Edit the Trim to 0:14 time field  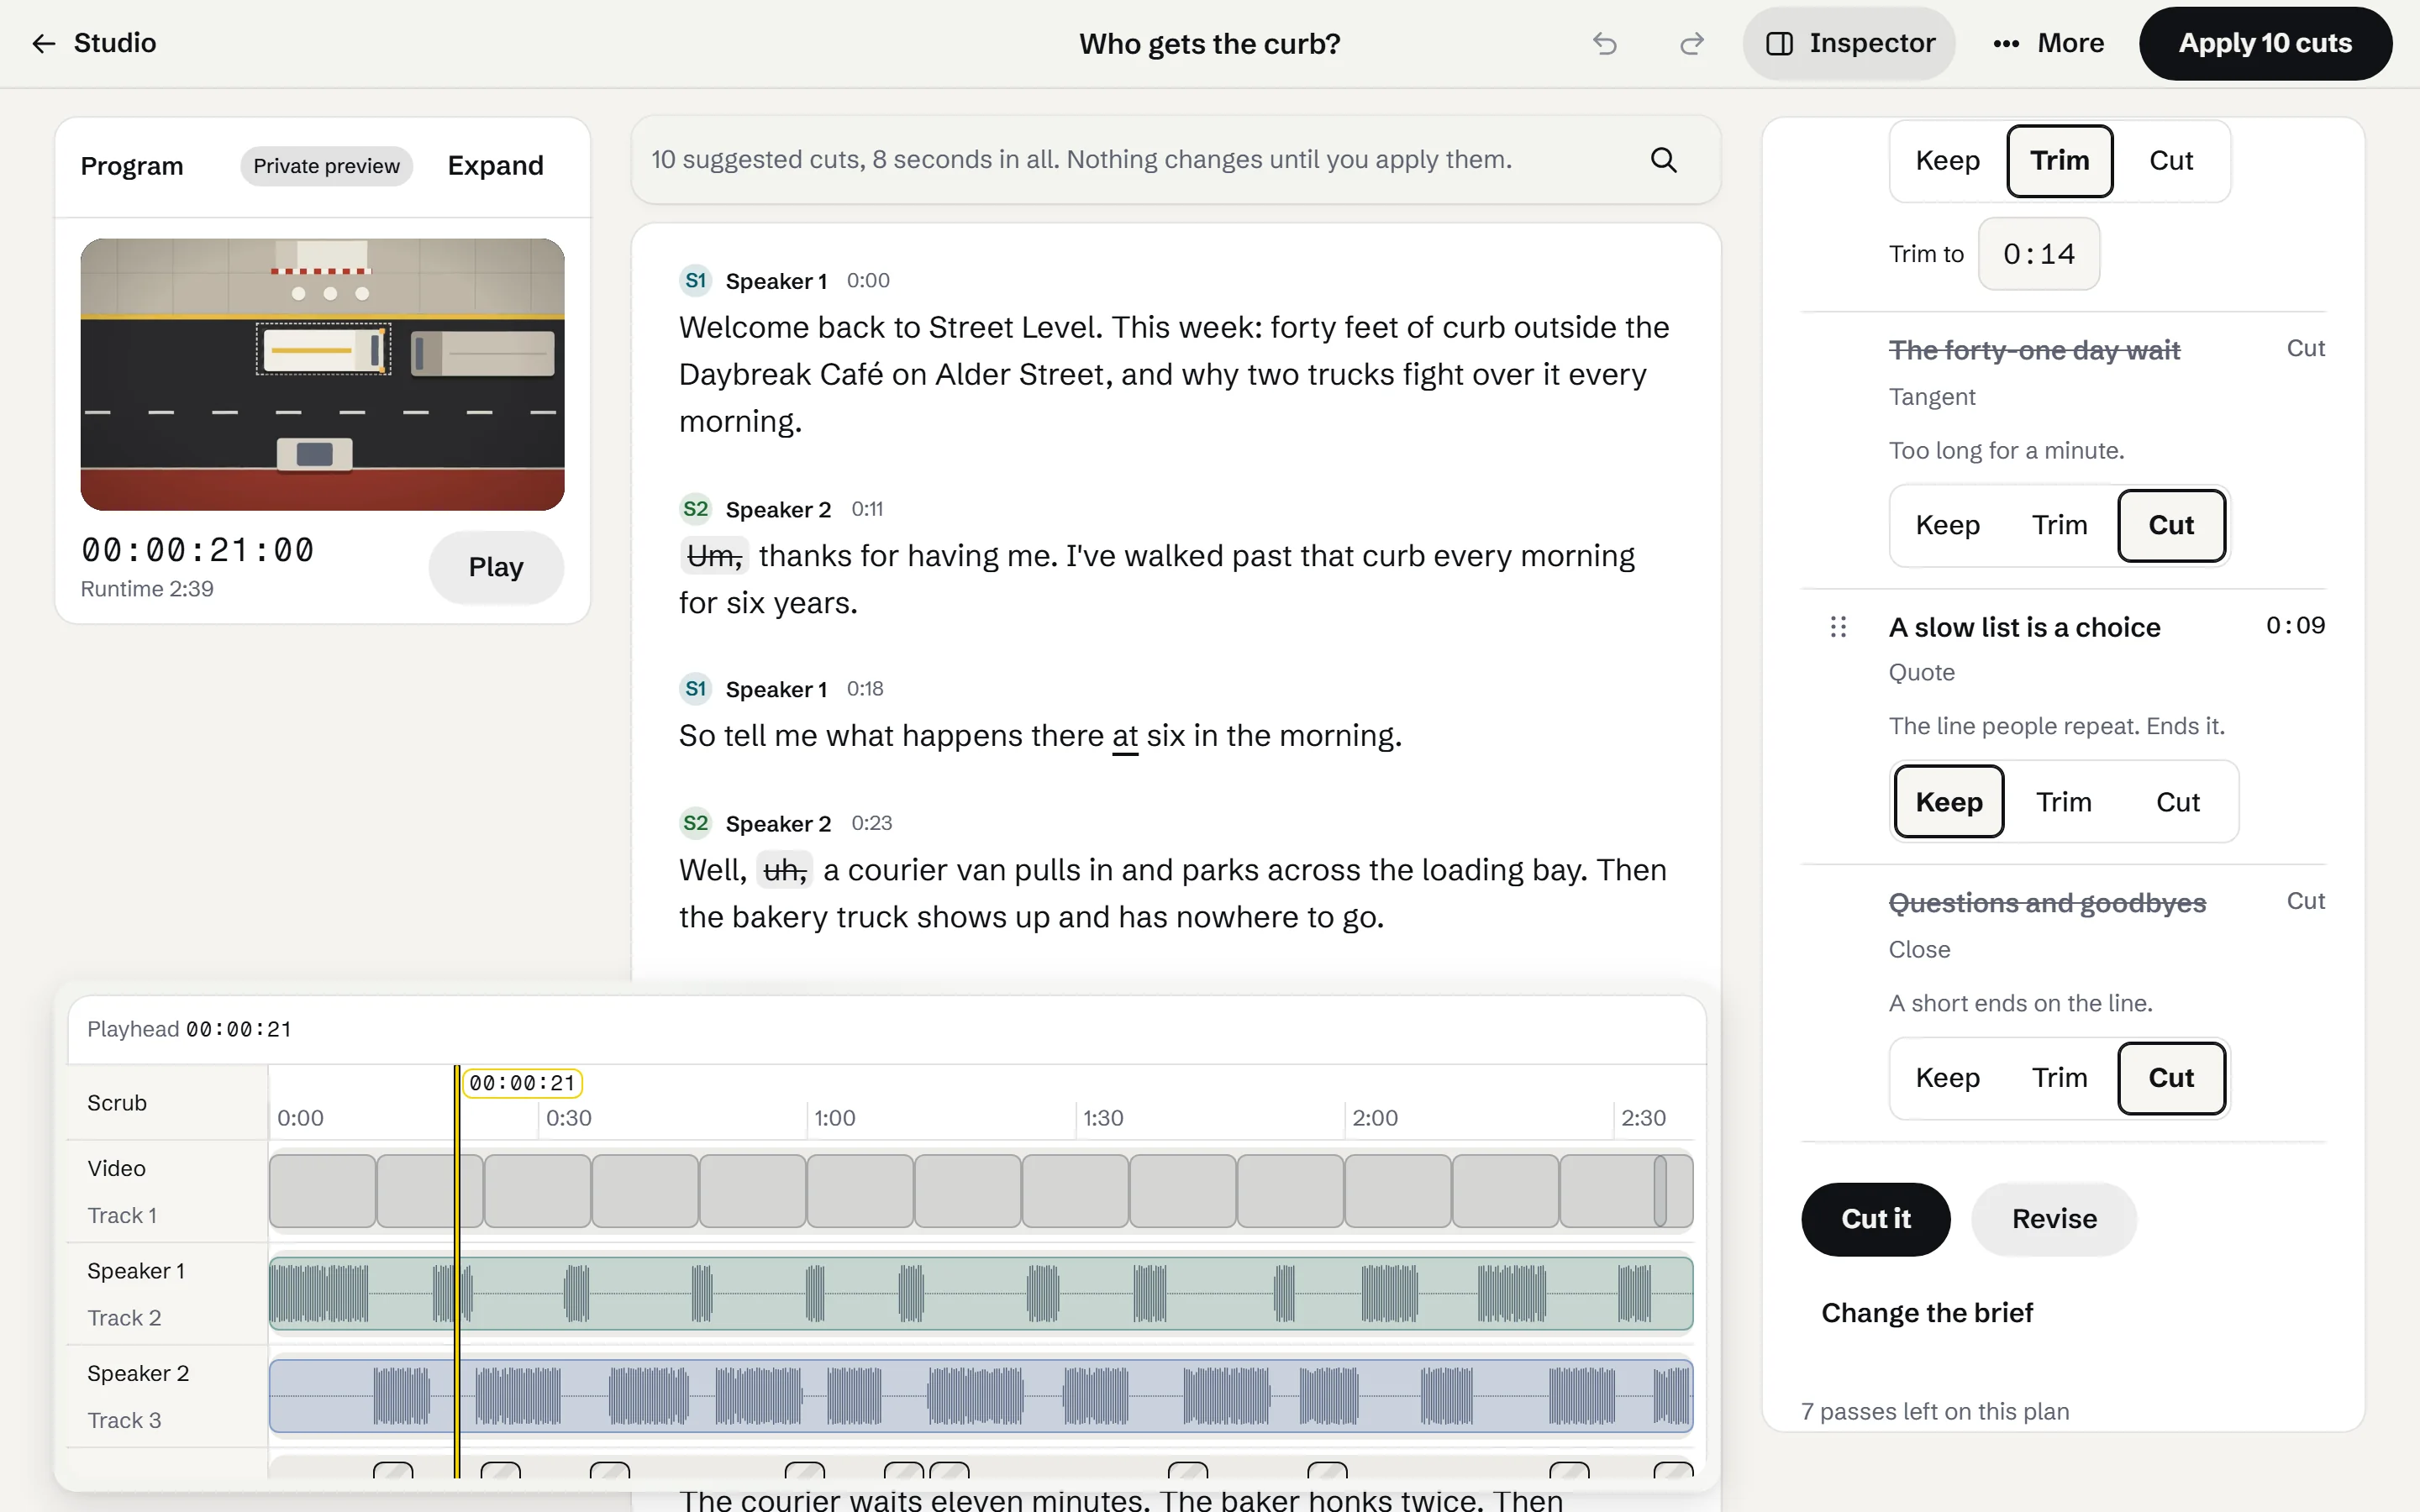2039,254
